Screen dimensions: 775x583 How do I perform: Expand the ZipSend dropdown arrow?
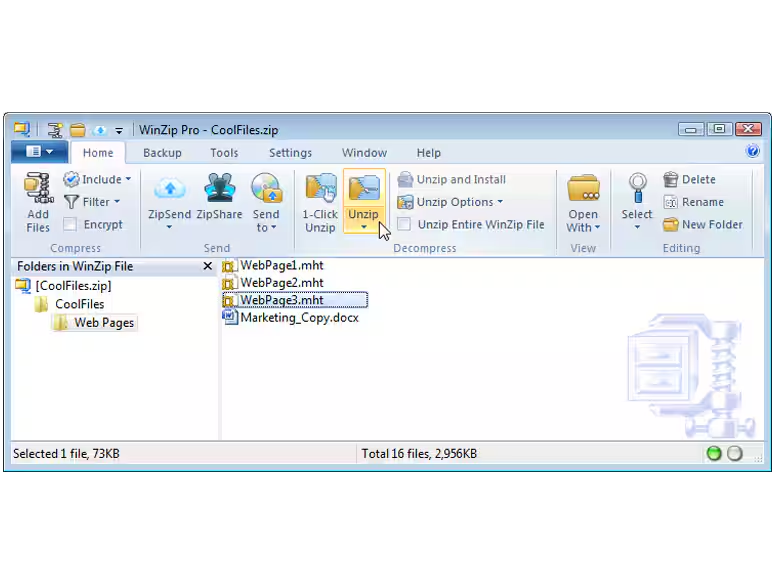169,227
